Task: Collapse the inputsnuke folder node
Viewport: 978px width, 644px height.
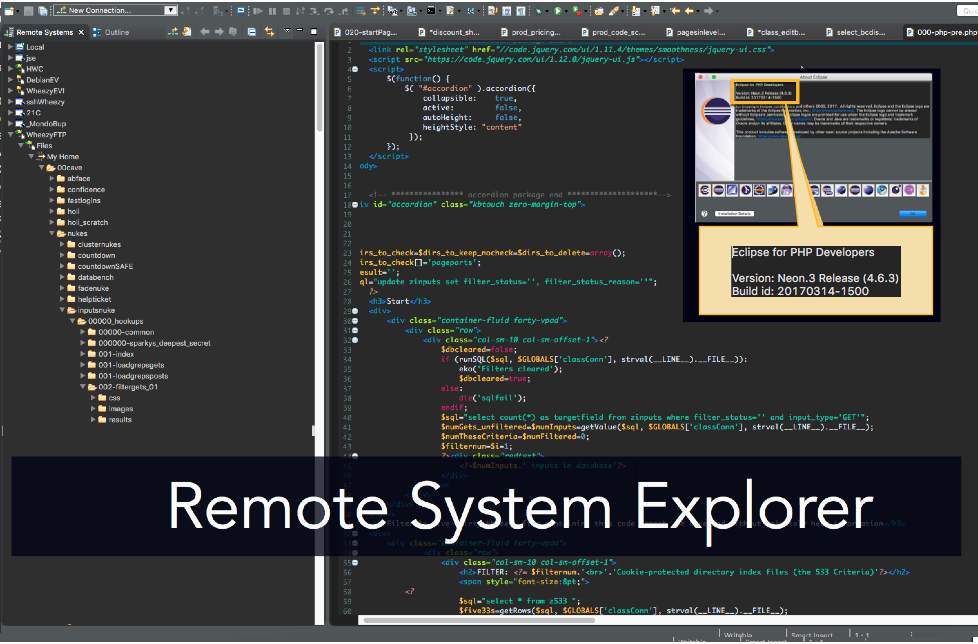Action: coord(62,310)
